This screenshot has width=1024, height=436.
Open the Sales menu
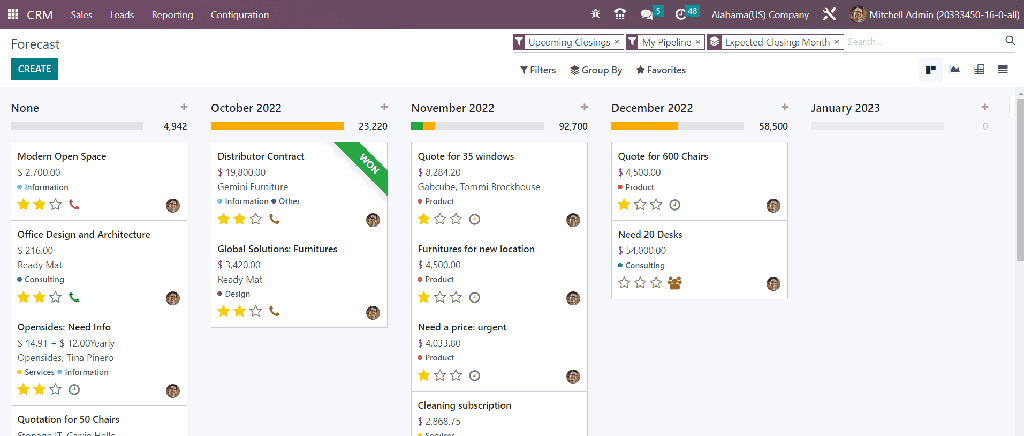tap(82, 14)
